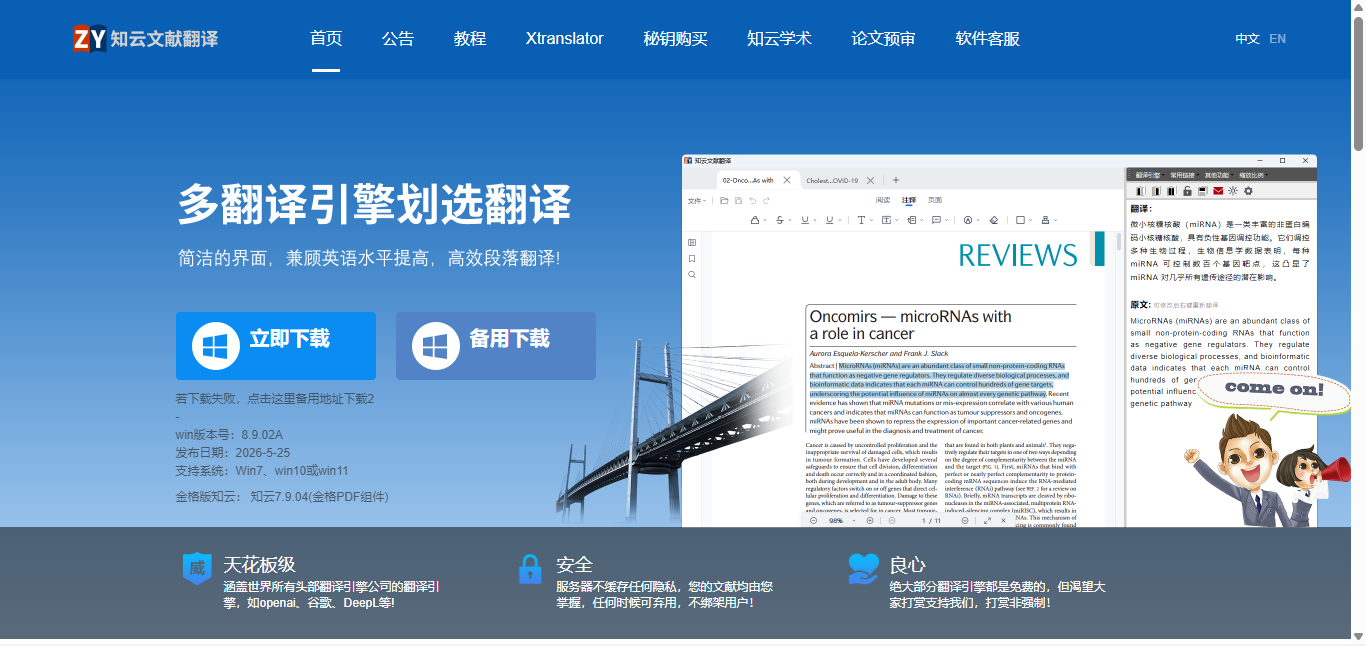Viewport: 1366px width, 646px height.
Task: Click the software preview screenshot image
Action: tap(999, 340)
